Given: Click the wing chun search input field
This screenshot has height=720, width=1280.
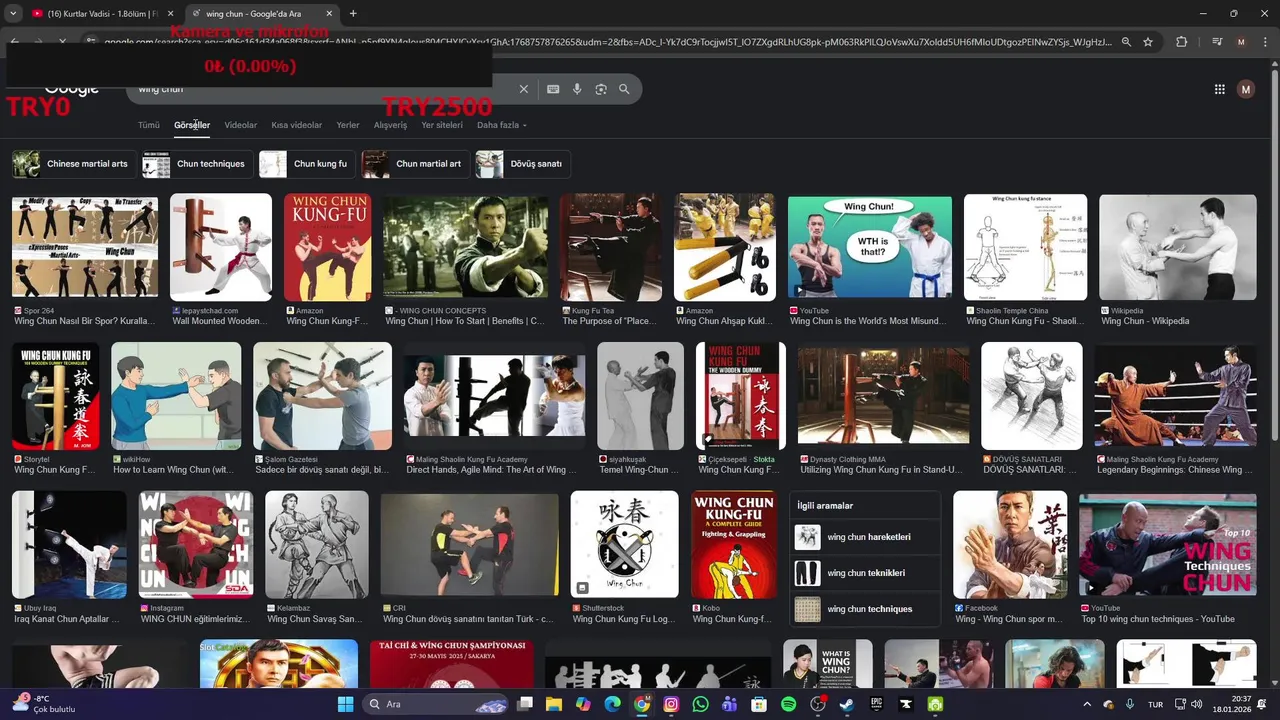Looking at the screenshot, I should (x=320, y=89).
